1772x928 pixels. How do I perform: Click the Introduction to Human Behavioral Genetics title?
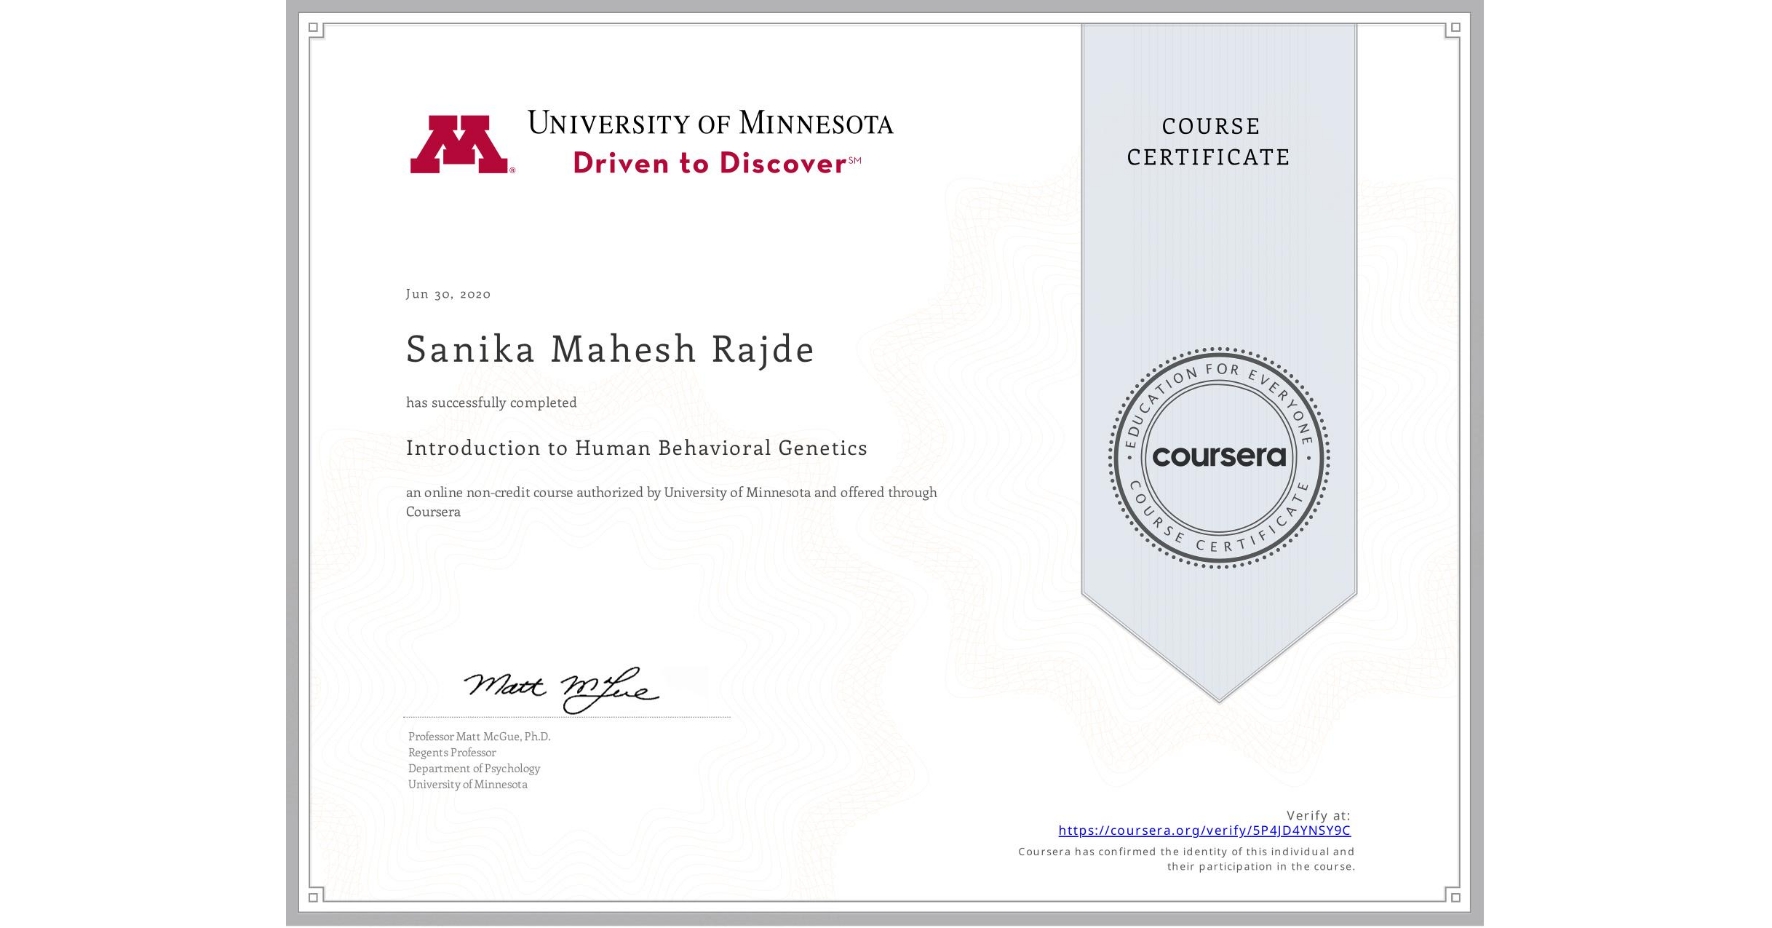coord(637,448)
